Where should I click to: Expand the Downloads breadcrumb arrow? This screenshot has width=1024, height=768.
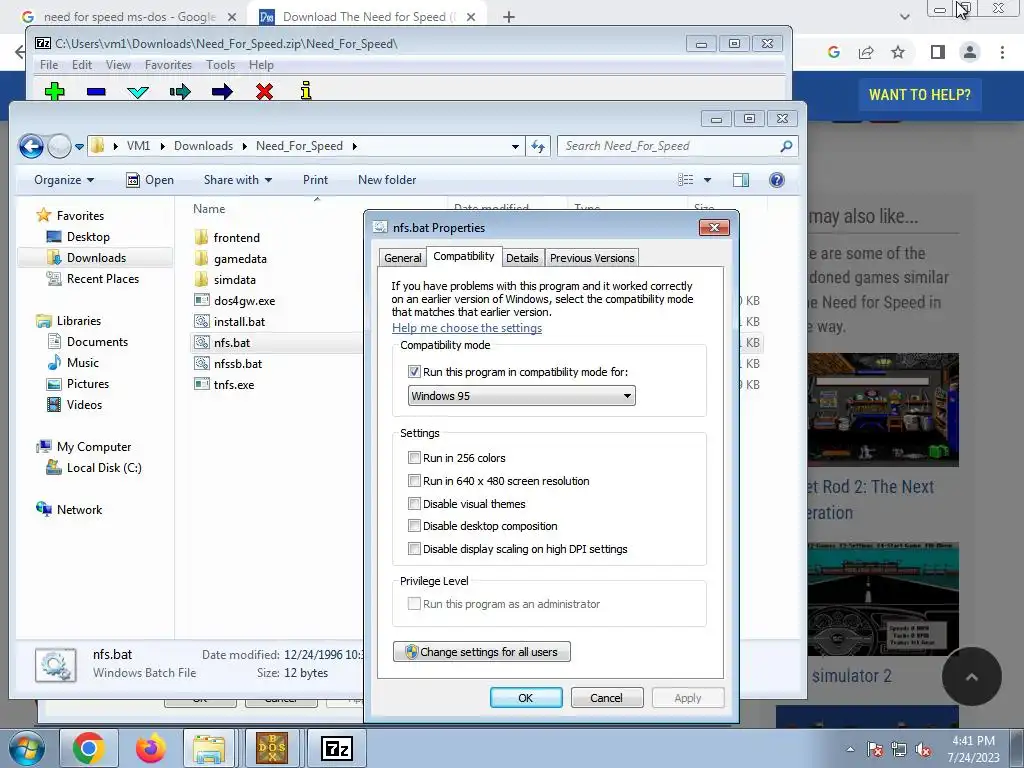click(244, 146)
